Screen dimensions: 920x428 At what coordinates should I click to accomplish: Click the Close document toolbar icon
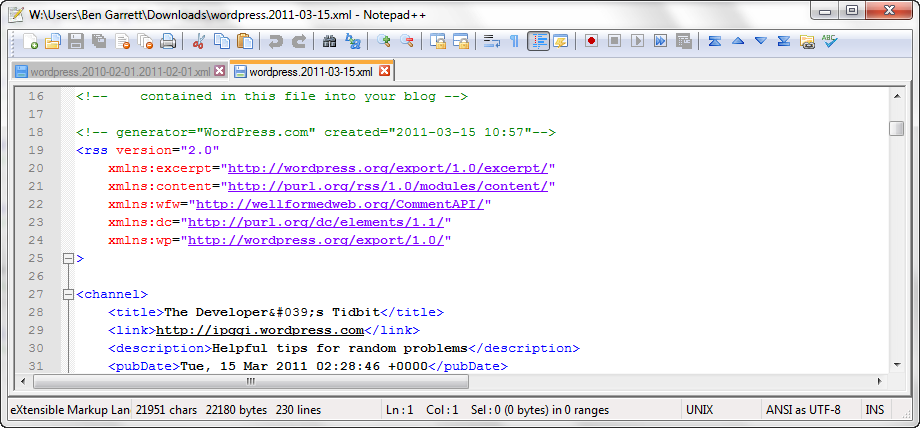pos(123,41)
